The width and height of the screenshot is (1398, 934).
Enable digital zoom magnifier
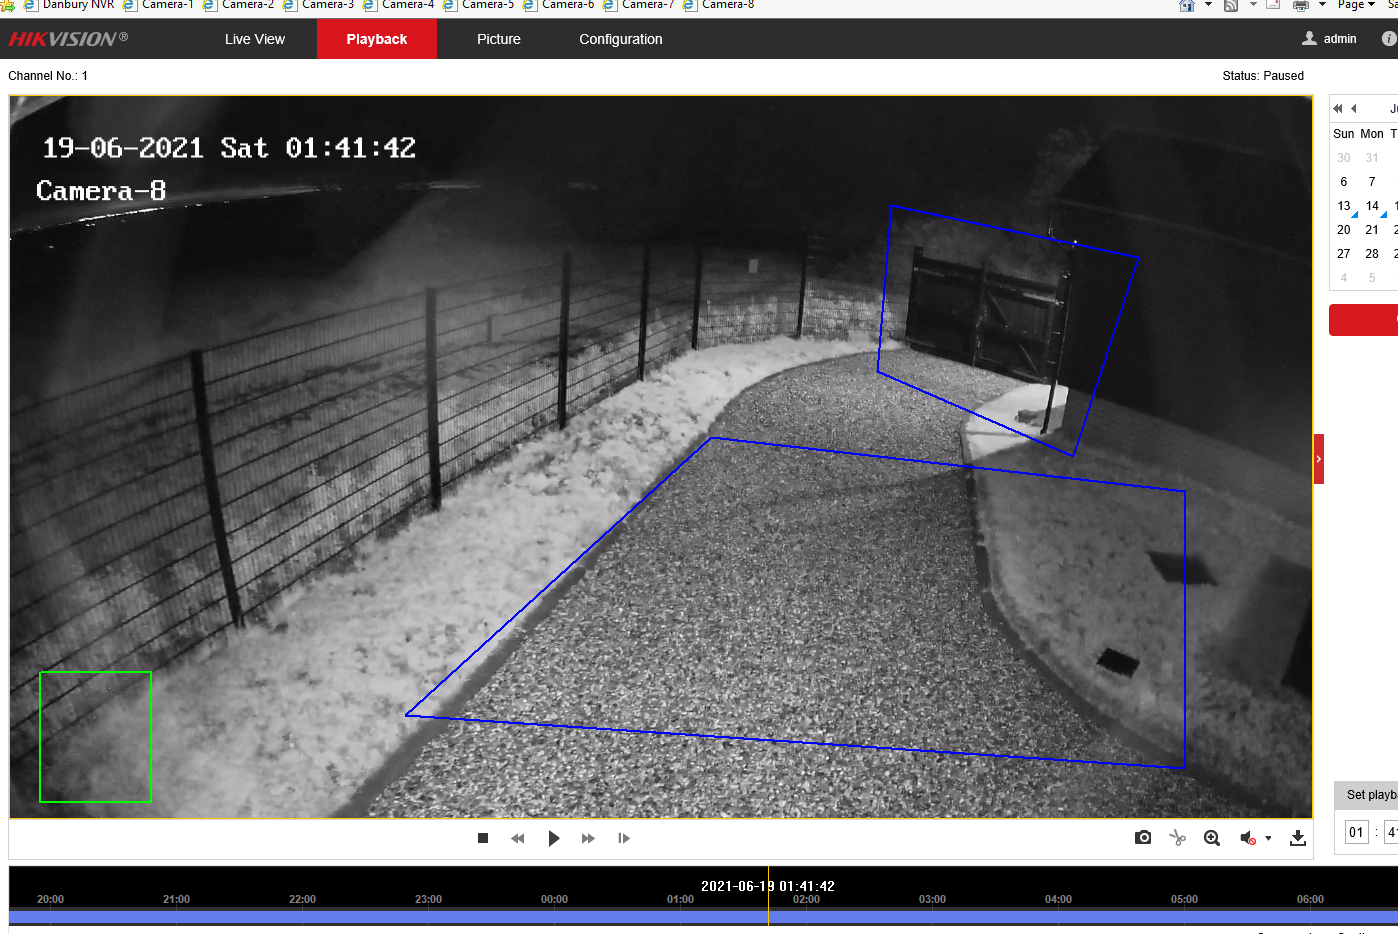tap(1212, 838)
